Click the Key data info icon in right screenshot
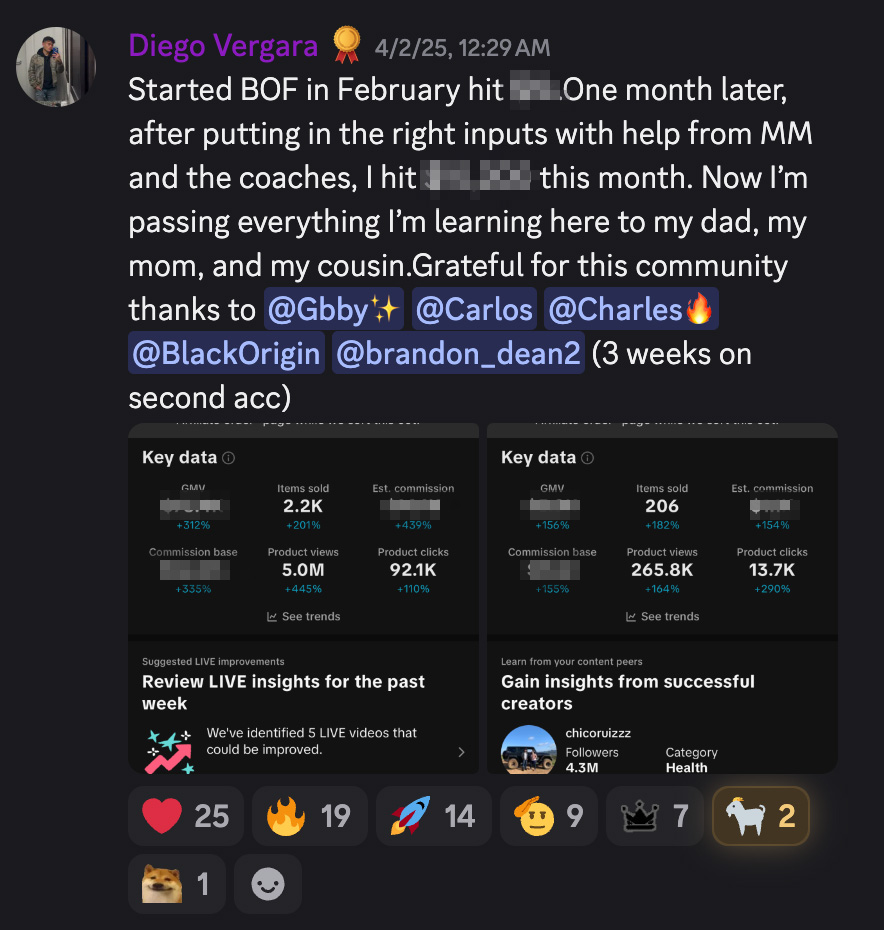 588,458
